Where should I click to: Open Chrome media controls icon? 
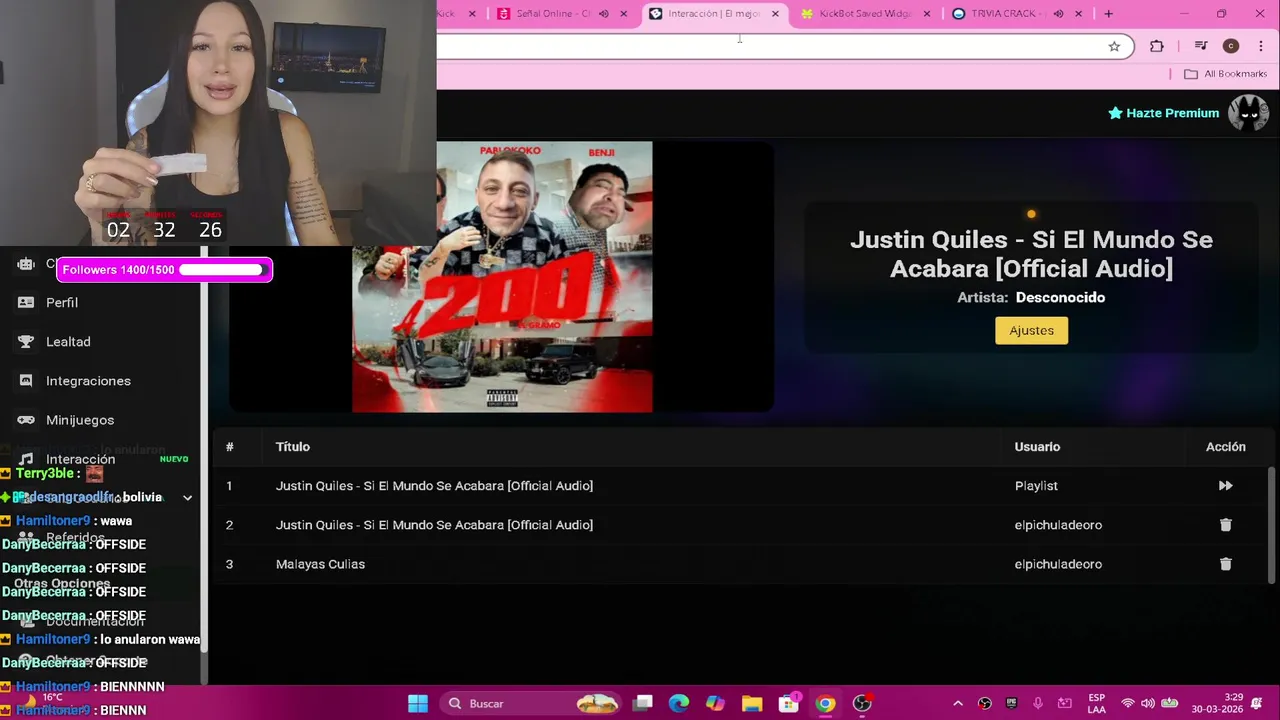[x=1202, y=46]
